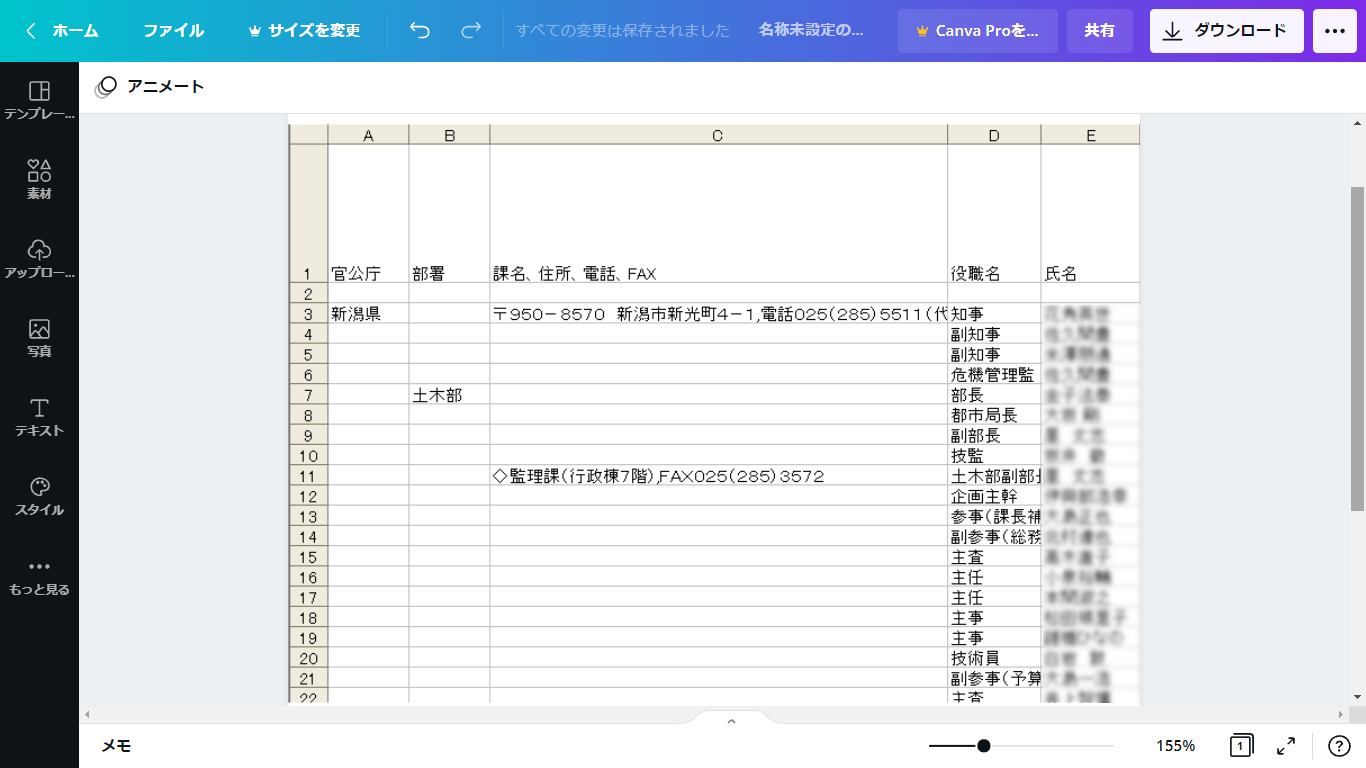Try Canva Pro button
The height and width of the screenshot is (768, 1366).
tap(977, 31)
